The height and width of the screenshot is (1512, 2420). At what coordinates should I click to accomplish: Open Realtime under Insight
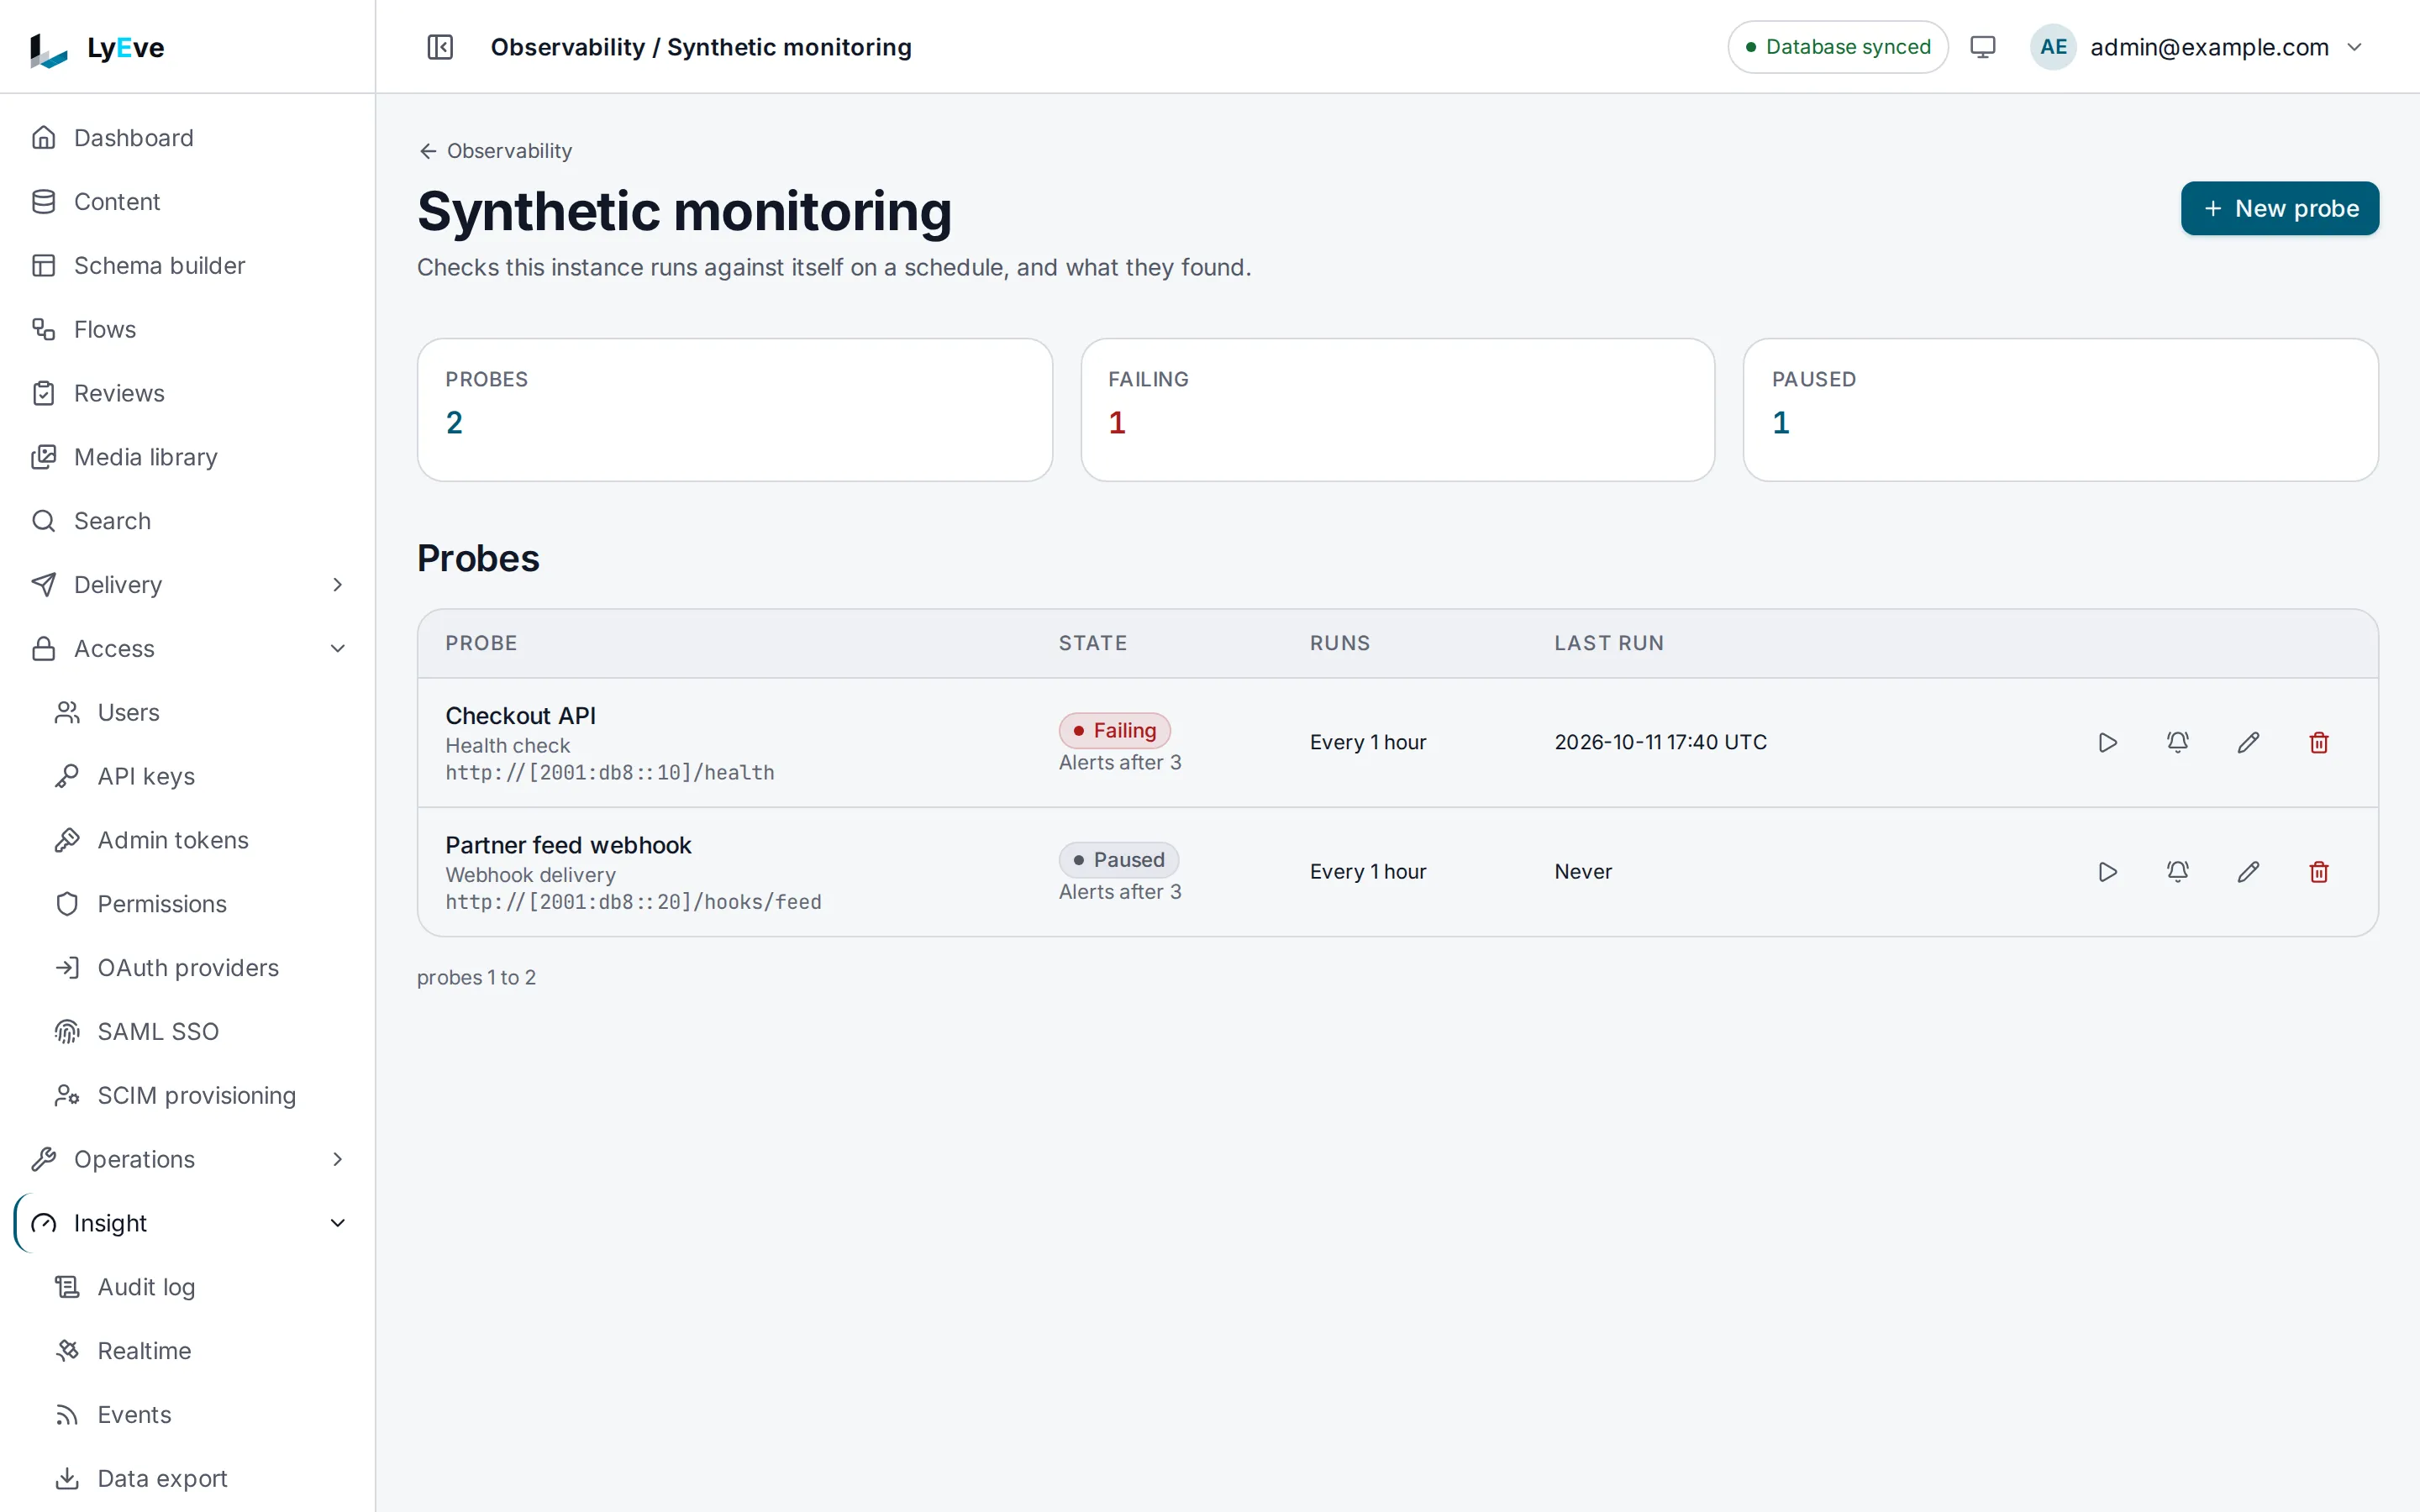pyautogui.click(x=198, y=1351)
